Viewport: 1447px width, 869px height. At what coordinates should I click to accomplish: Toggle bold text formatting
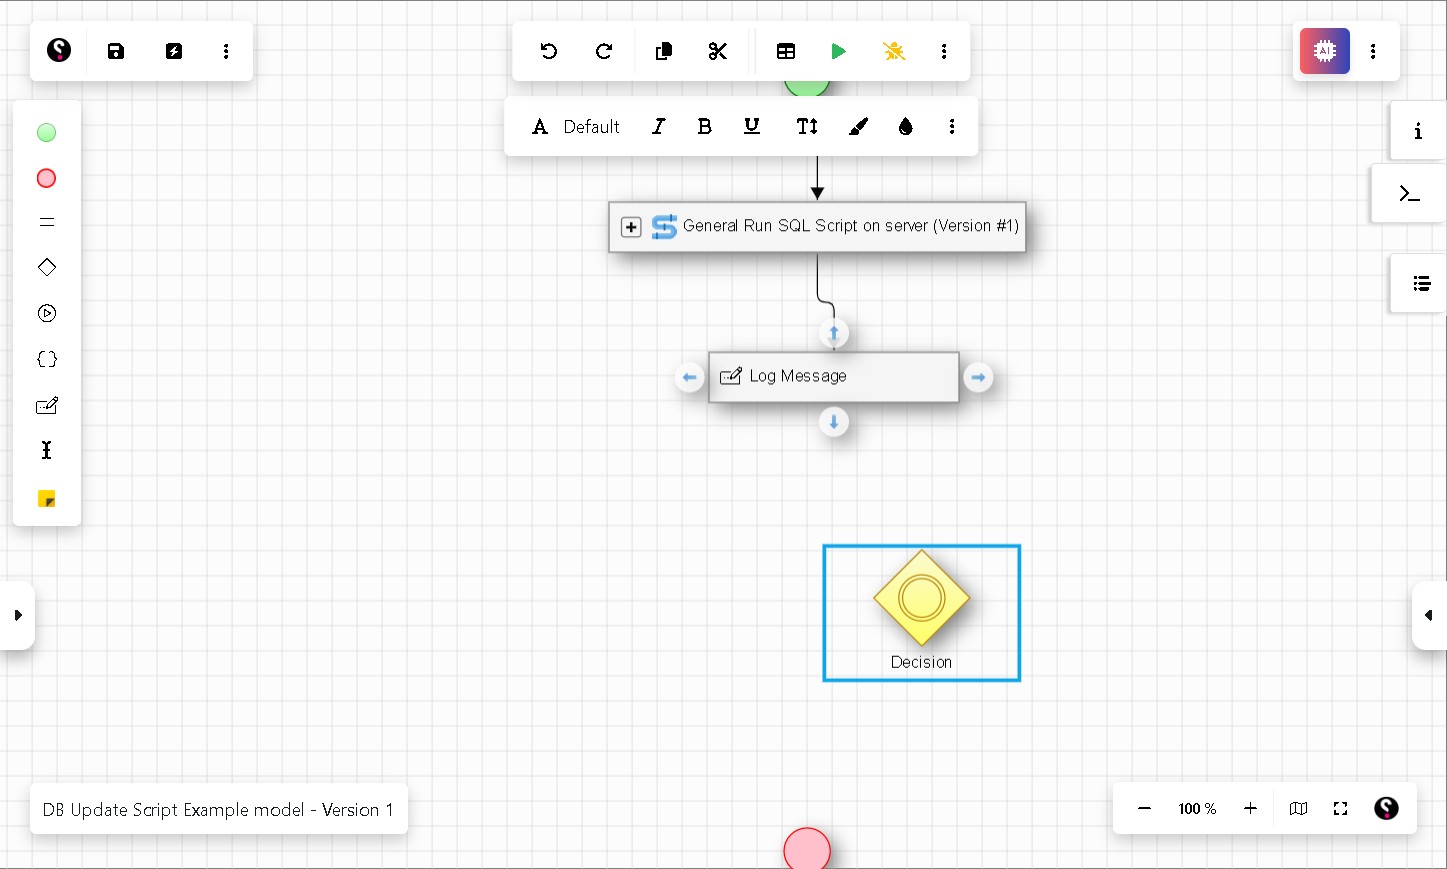tap(705, 126)
